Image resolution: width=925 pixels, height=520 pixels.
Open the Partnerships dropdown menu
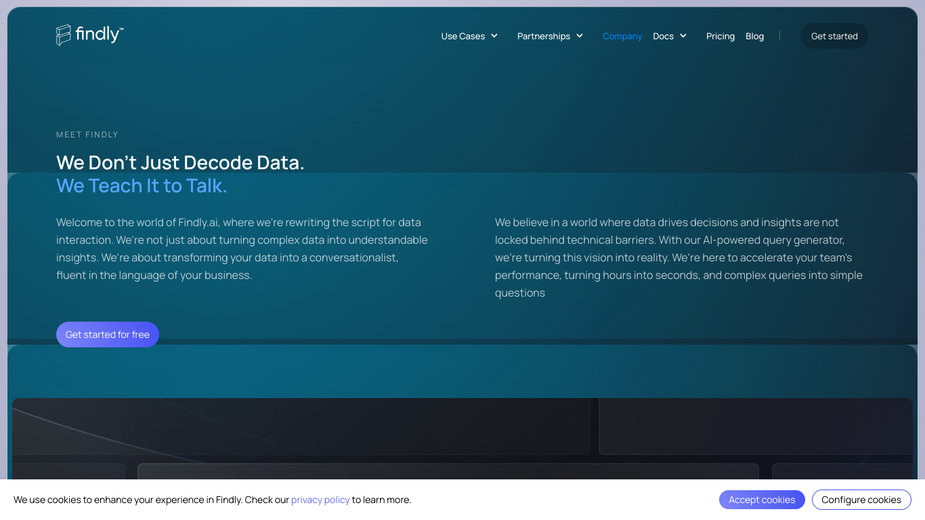(550, 36)
